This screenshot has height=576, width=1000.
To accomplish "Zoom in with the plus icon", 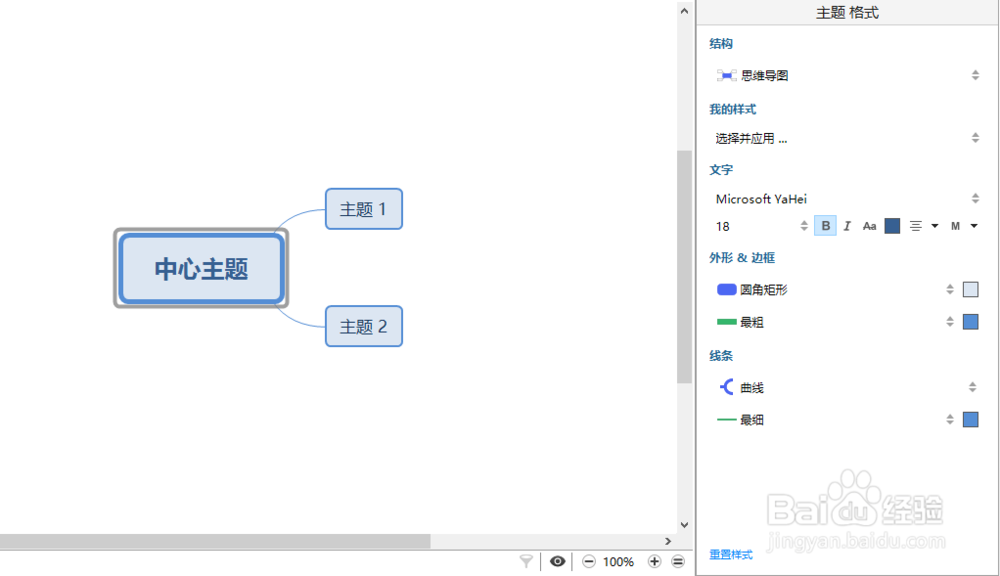I will coord(654,561).
